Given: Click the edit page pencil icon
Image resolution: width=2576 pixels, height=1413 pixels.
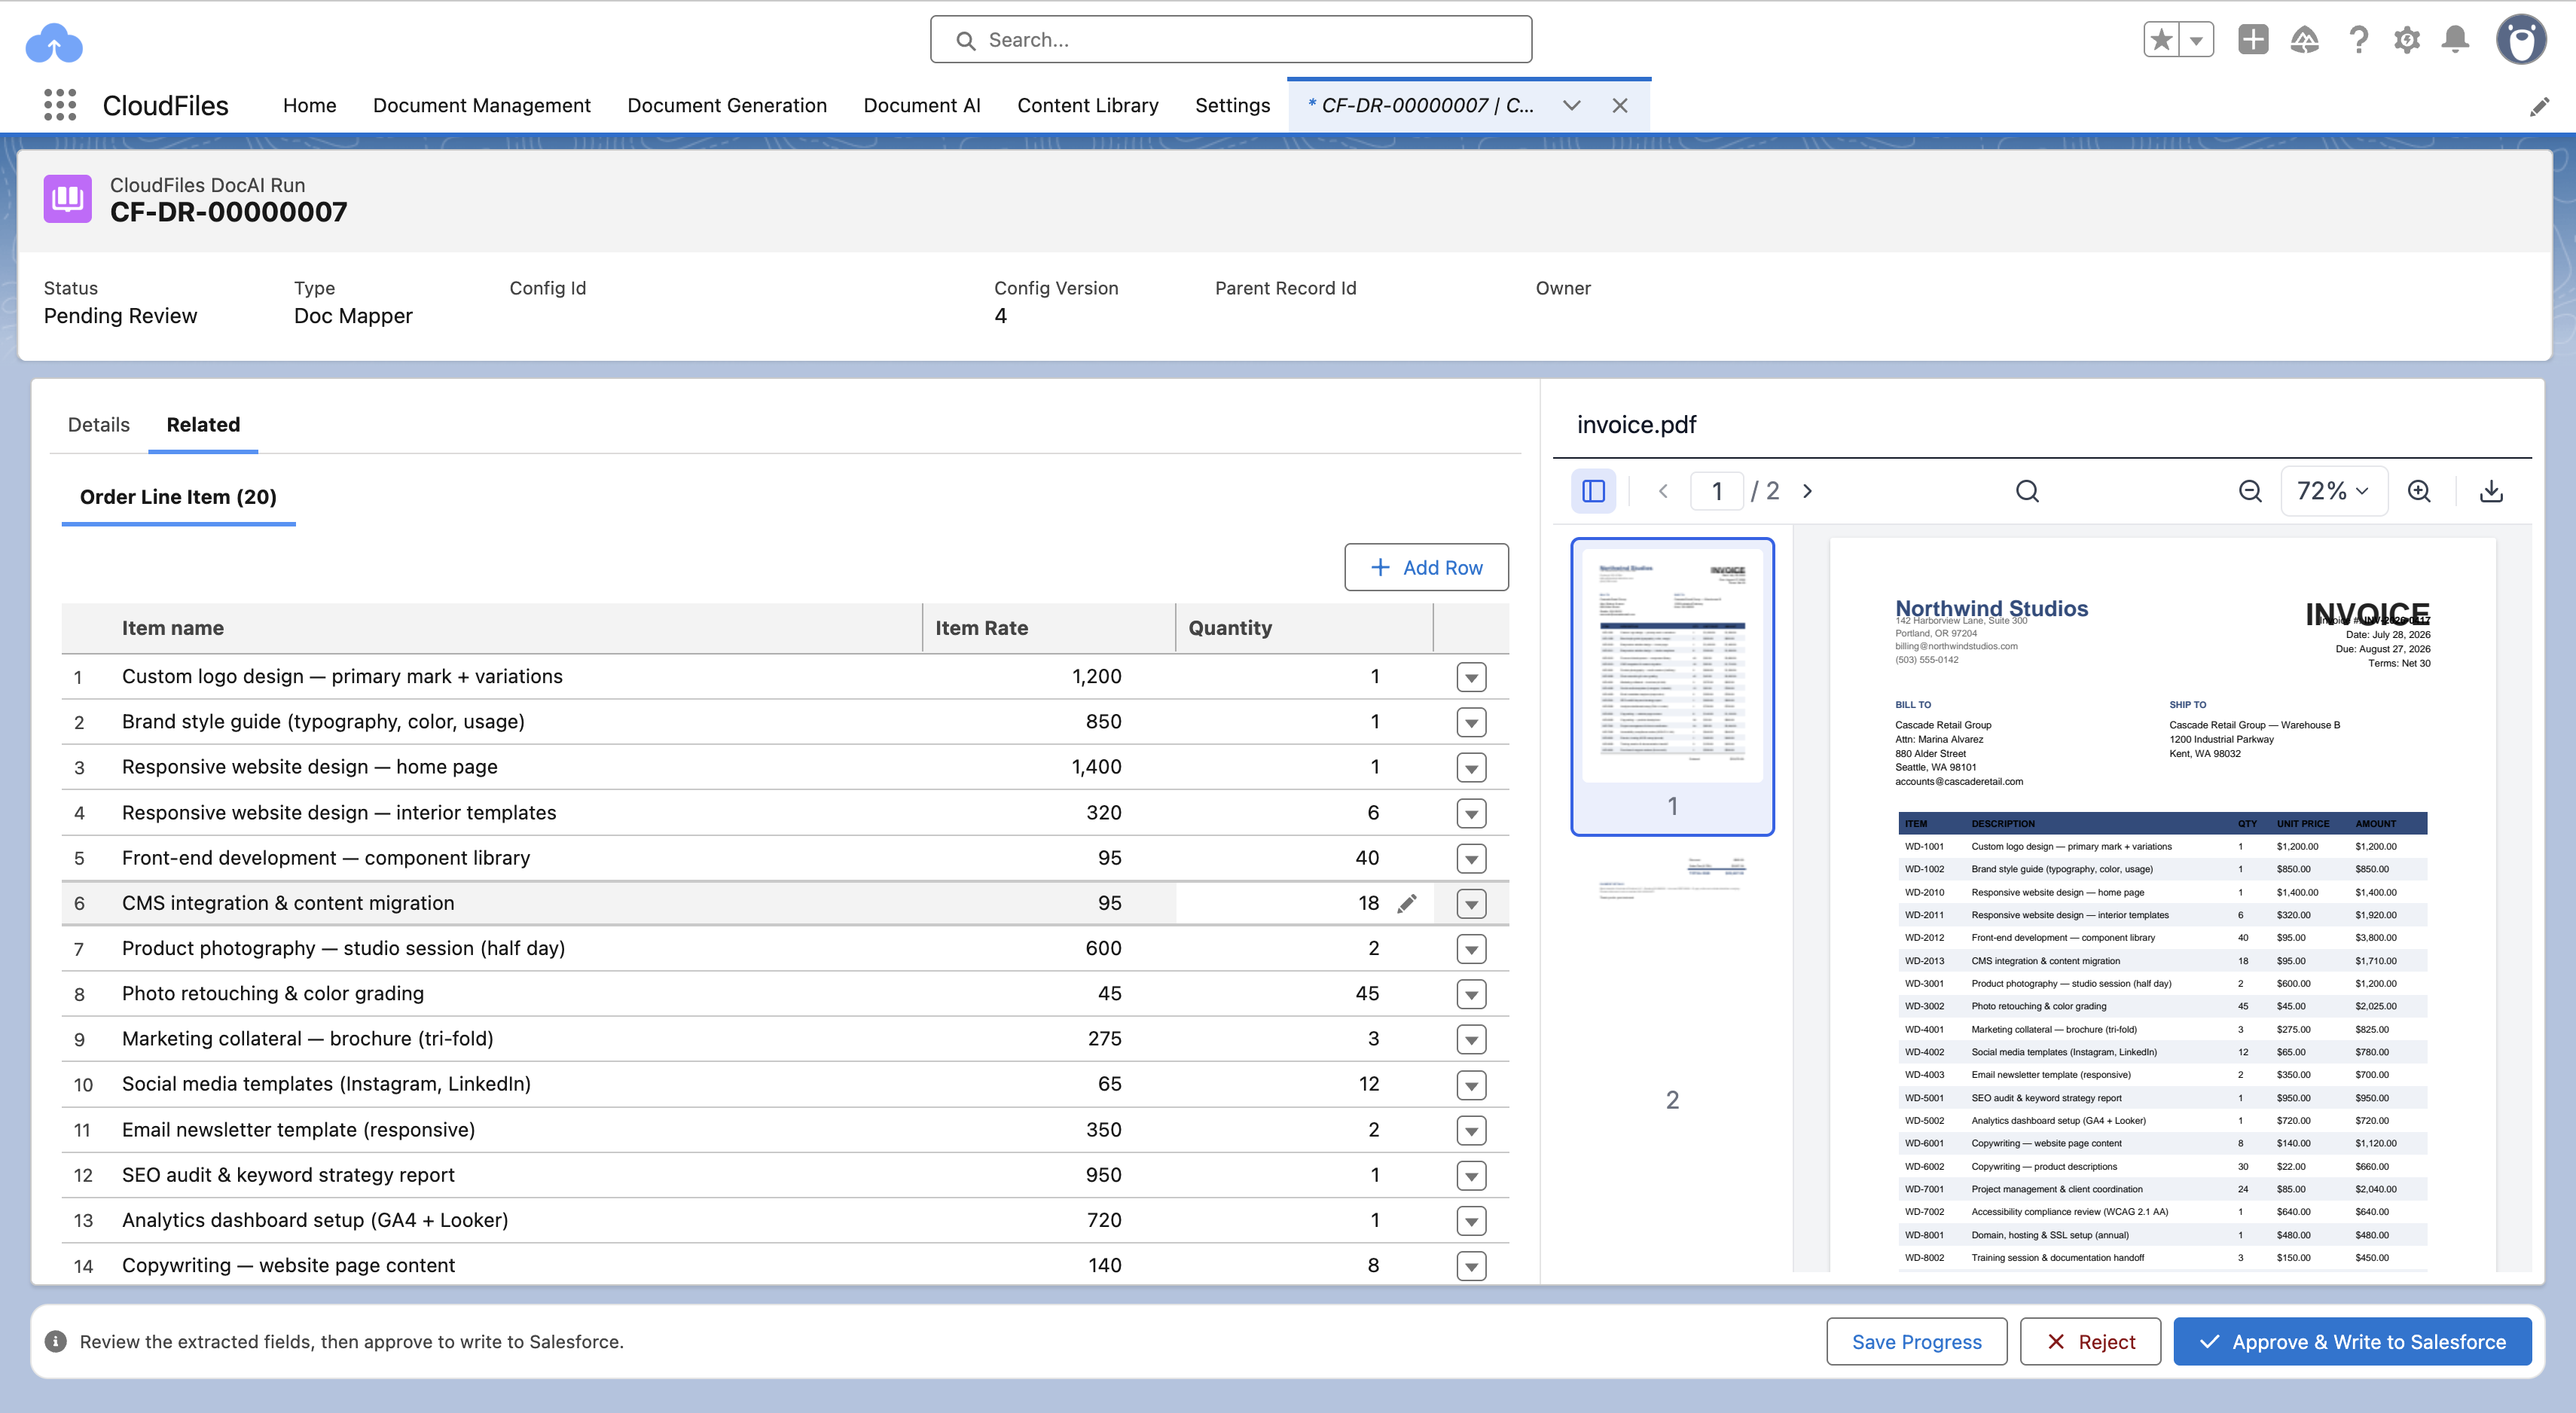Looking at the screenshot, I should pyautogui.click(x=2539, y=107).
